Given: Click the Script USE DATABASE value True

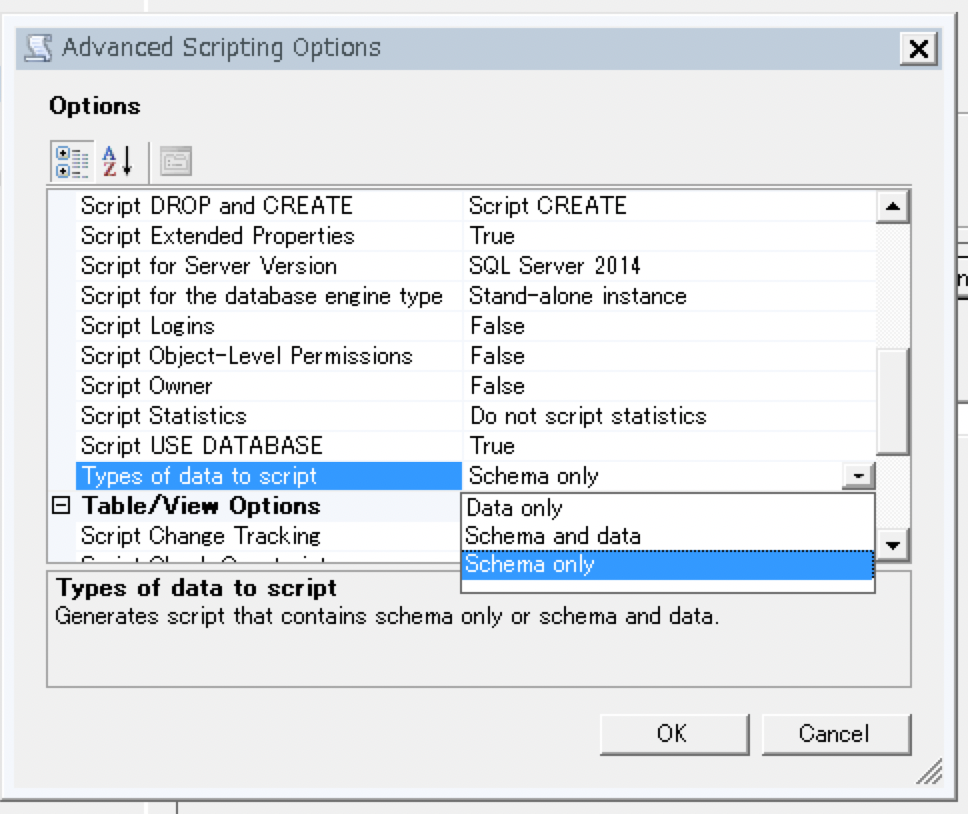Looking at the screenshot, I should click(x=492, y=446).
